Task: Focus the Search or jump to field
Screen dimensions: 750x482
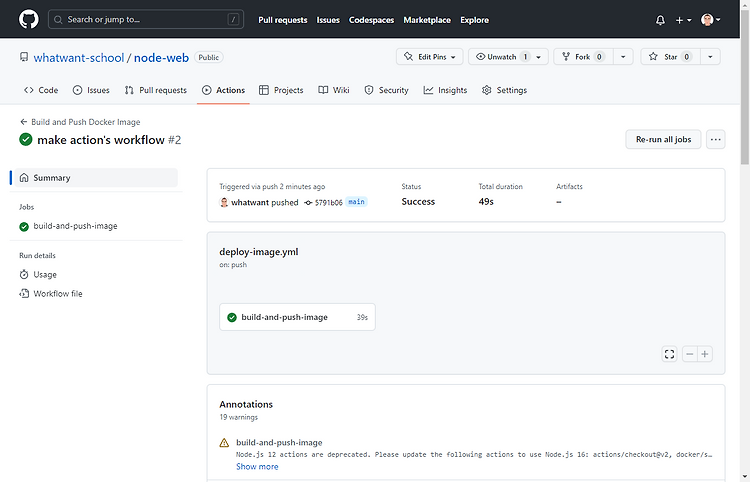Action: click(146, 20)
